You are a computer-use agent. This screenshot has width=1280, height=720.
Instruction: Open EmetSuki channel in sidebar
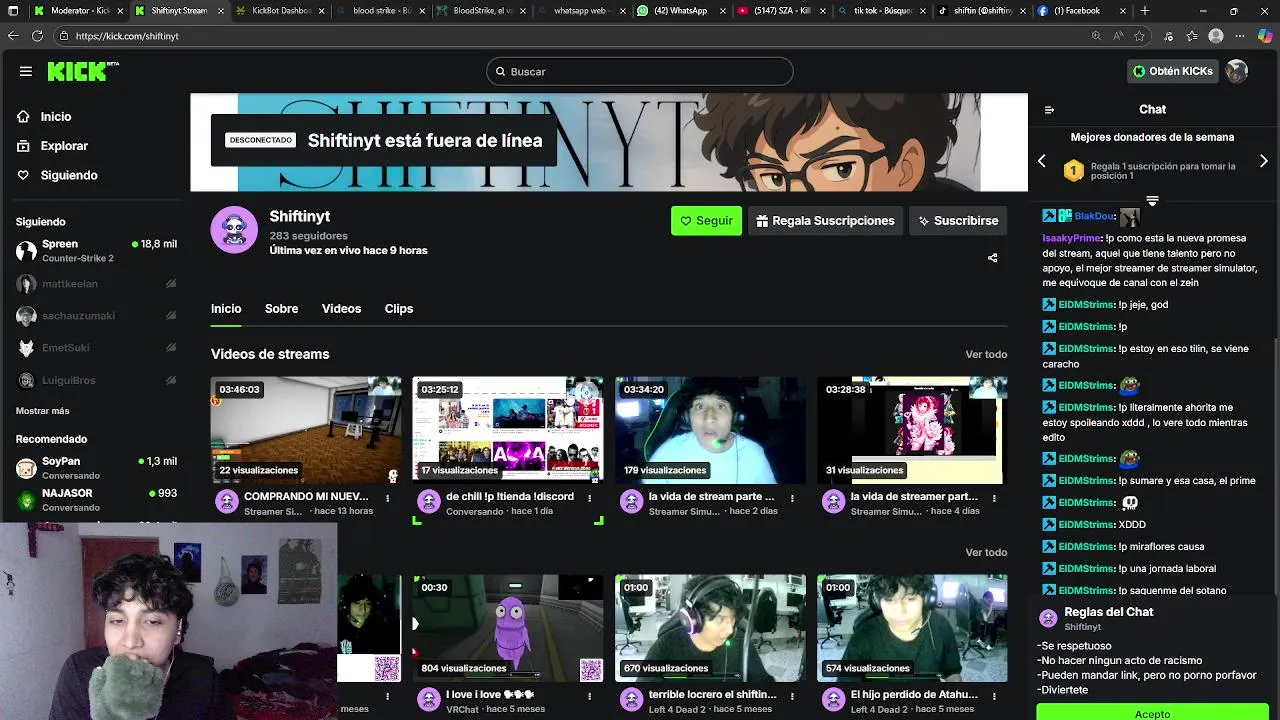(x=96, y=348)
